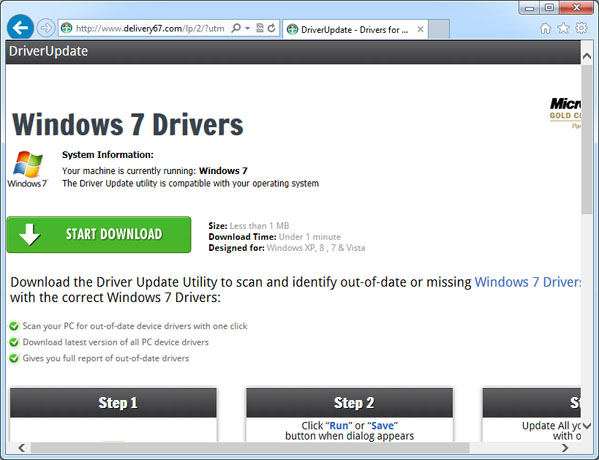Screen dimensions: 599x460
Task: Close the DriverUpdate tab
Action: point(420,29)
